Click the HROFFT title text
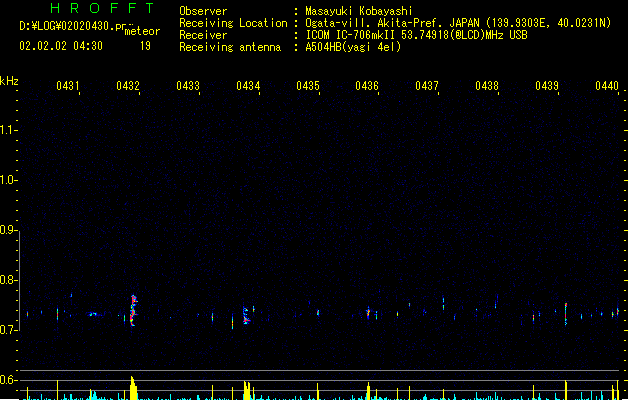629x400 pixels. [x=102, y=8]
